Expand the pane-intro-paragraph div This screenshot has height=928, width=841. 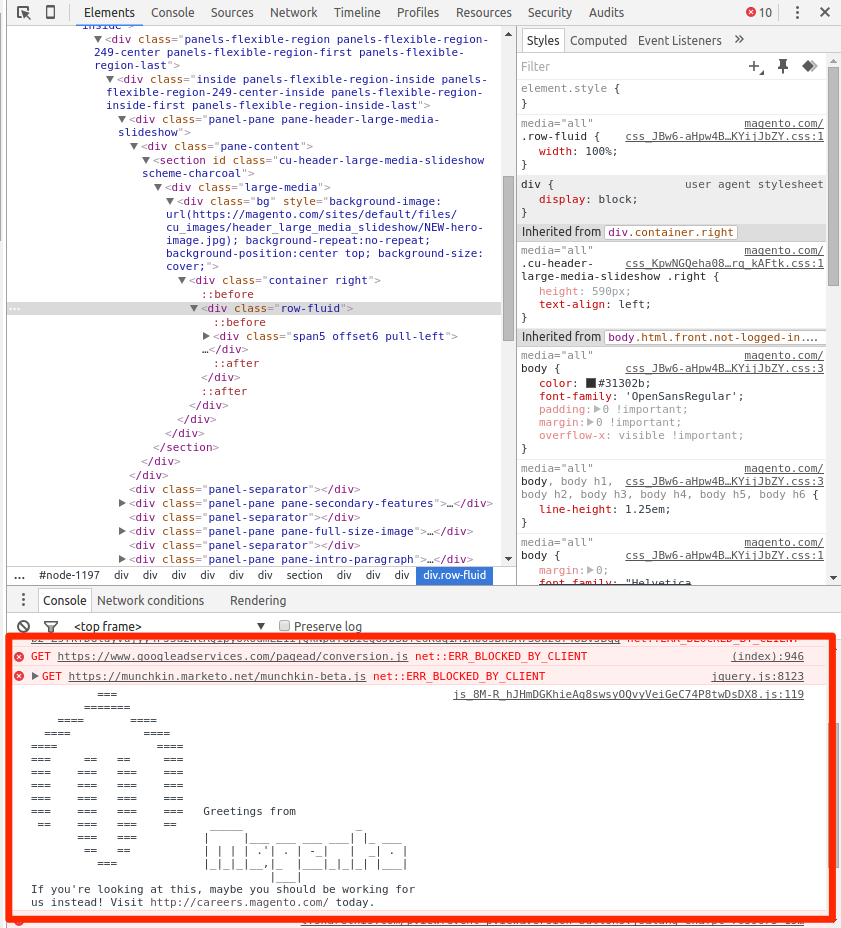[x=122, y=559]
